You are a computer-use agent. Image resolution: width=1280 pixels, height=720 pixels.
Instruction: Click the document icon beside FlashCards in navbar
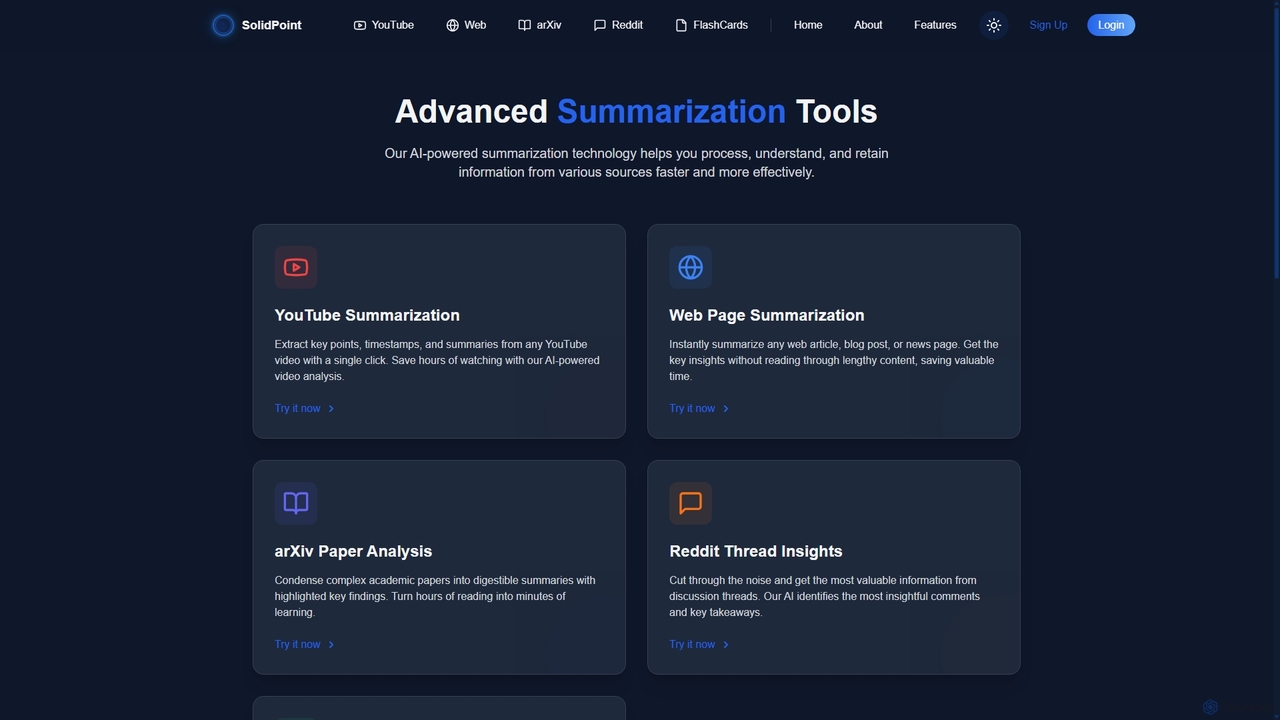pyautogui.click(x=681, y=25)
